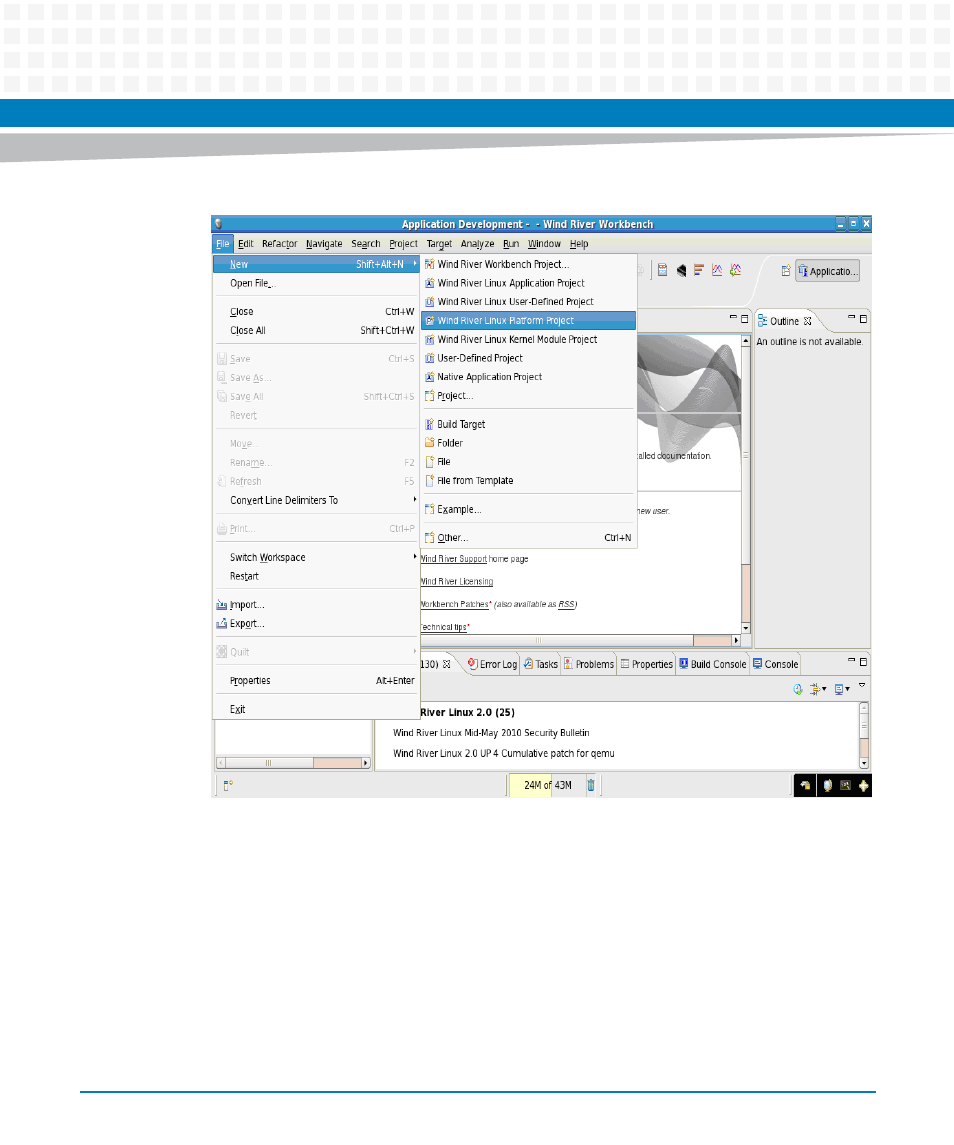Viewport: 954px width, 1145px height.
Task: Open the Workbench Patches link
Action: pos(454,605)
